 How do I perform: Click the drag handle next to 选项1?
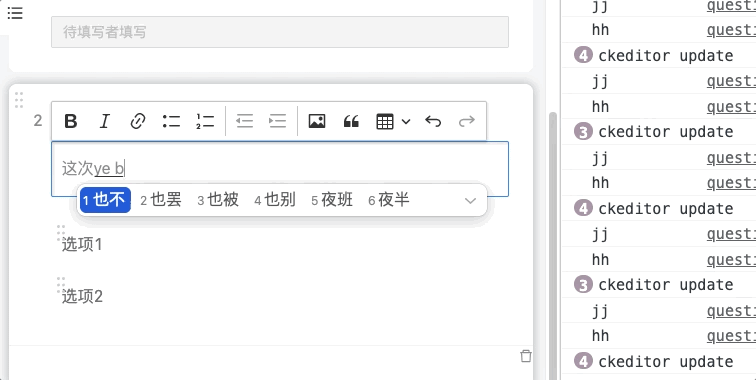[61, 232]
